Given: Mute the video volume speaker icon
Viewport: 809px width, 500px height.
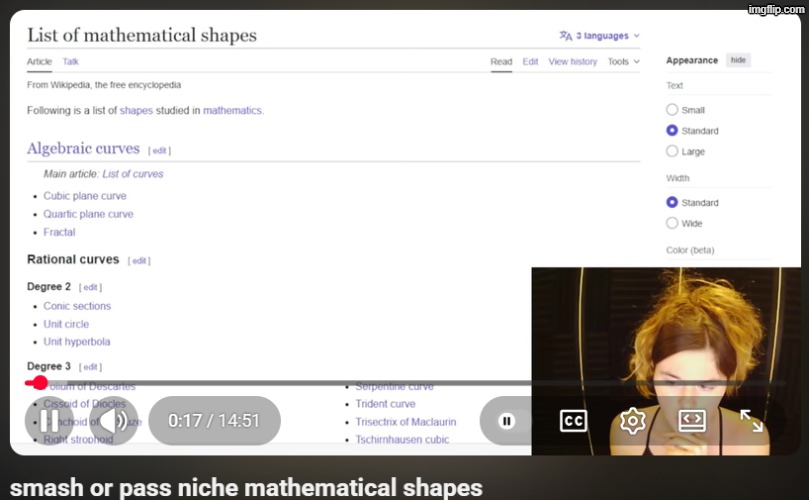Looking at the screenshot, I should tap(113, 421).
